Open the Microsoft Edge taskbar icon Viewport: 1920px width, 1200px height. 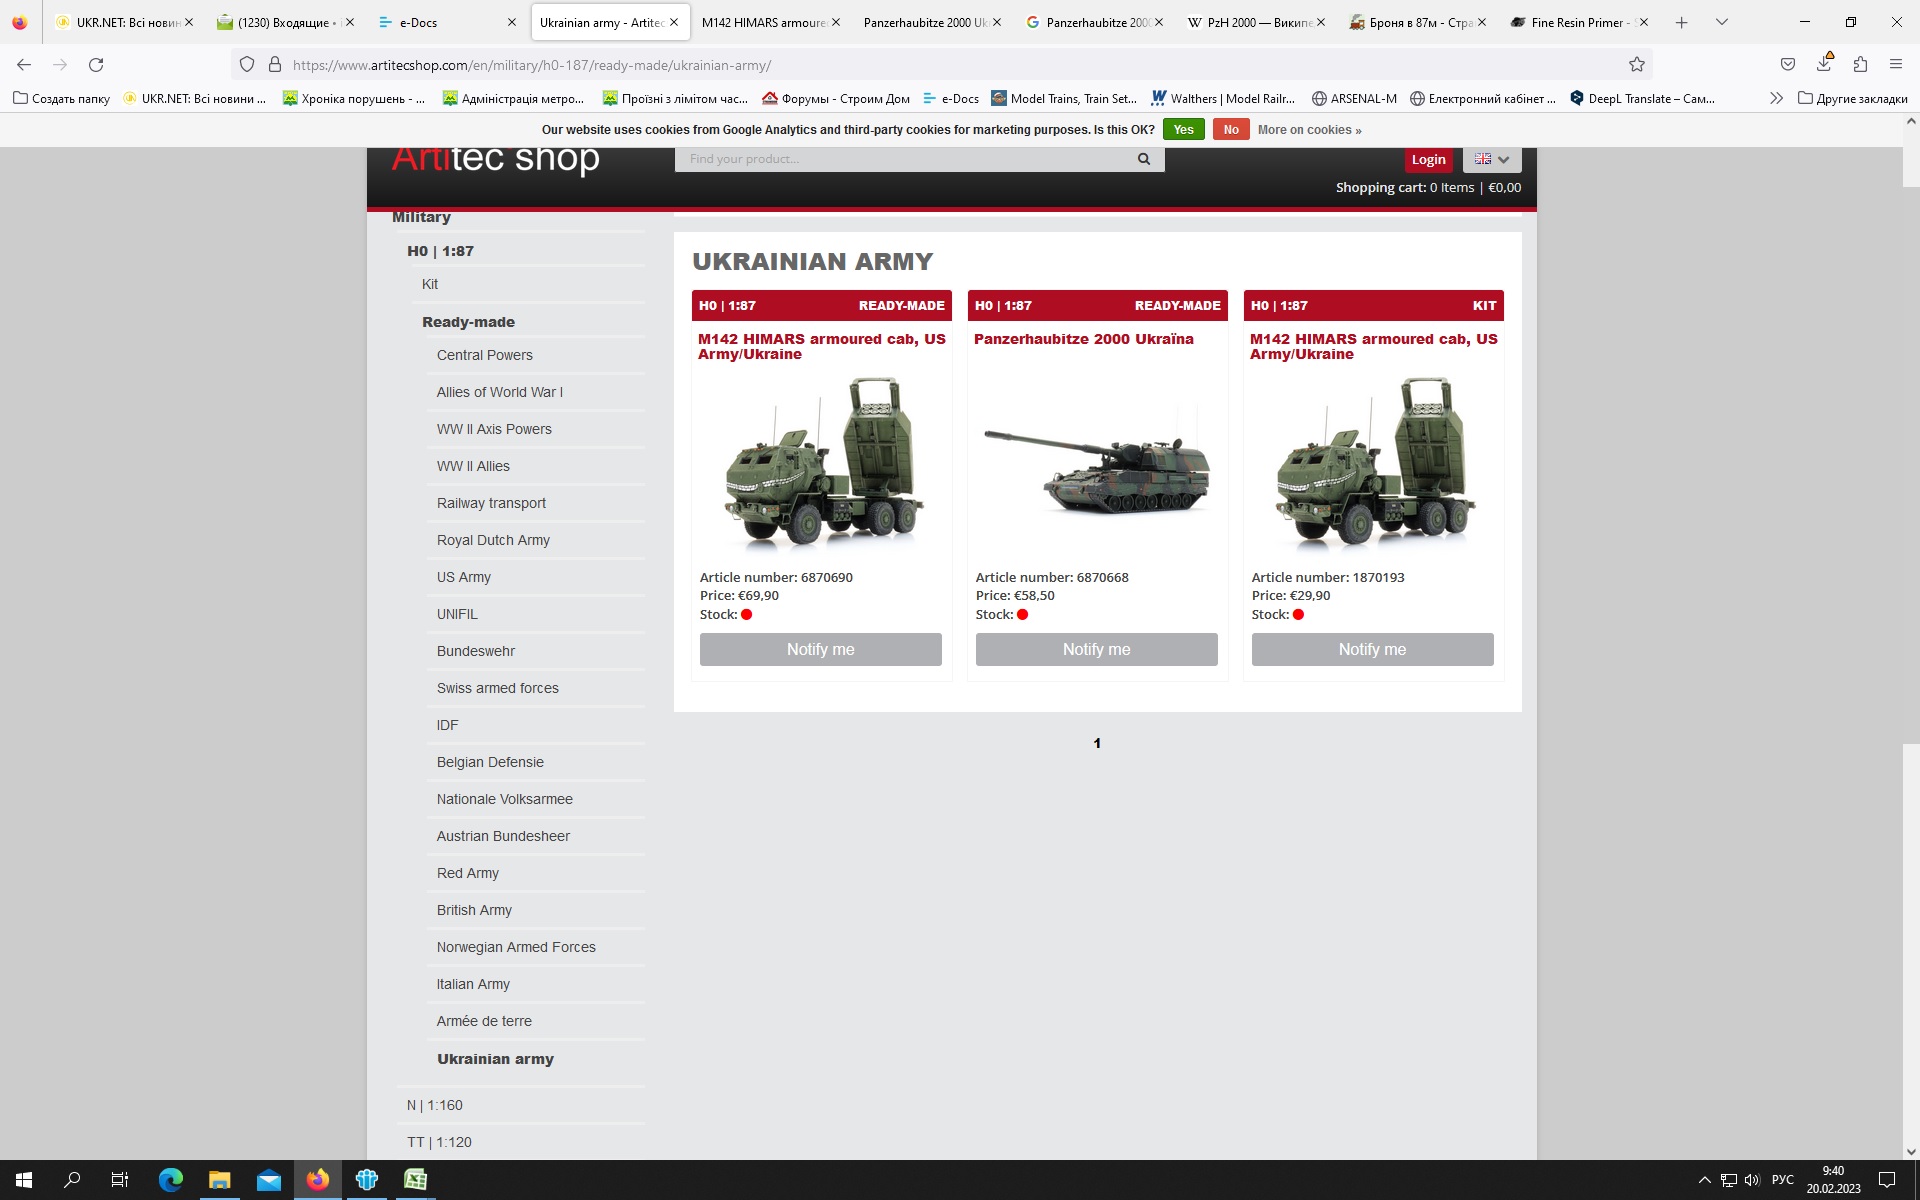[x=171, y=1180]
